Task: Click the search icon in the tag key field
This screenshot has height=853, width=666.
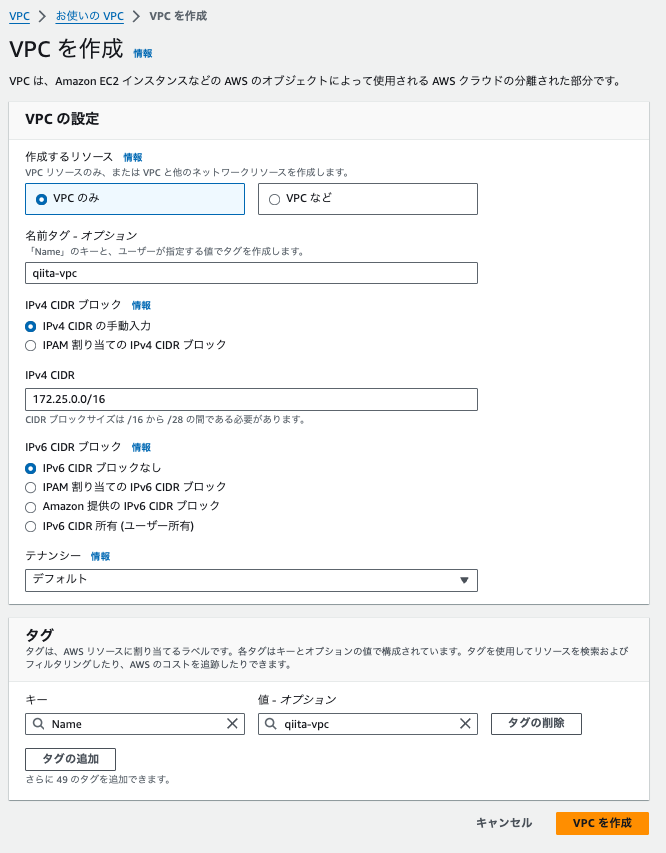Action: pos(38,723)
